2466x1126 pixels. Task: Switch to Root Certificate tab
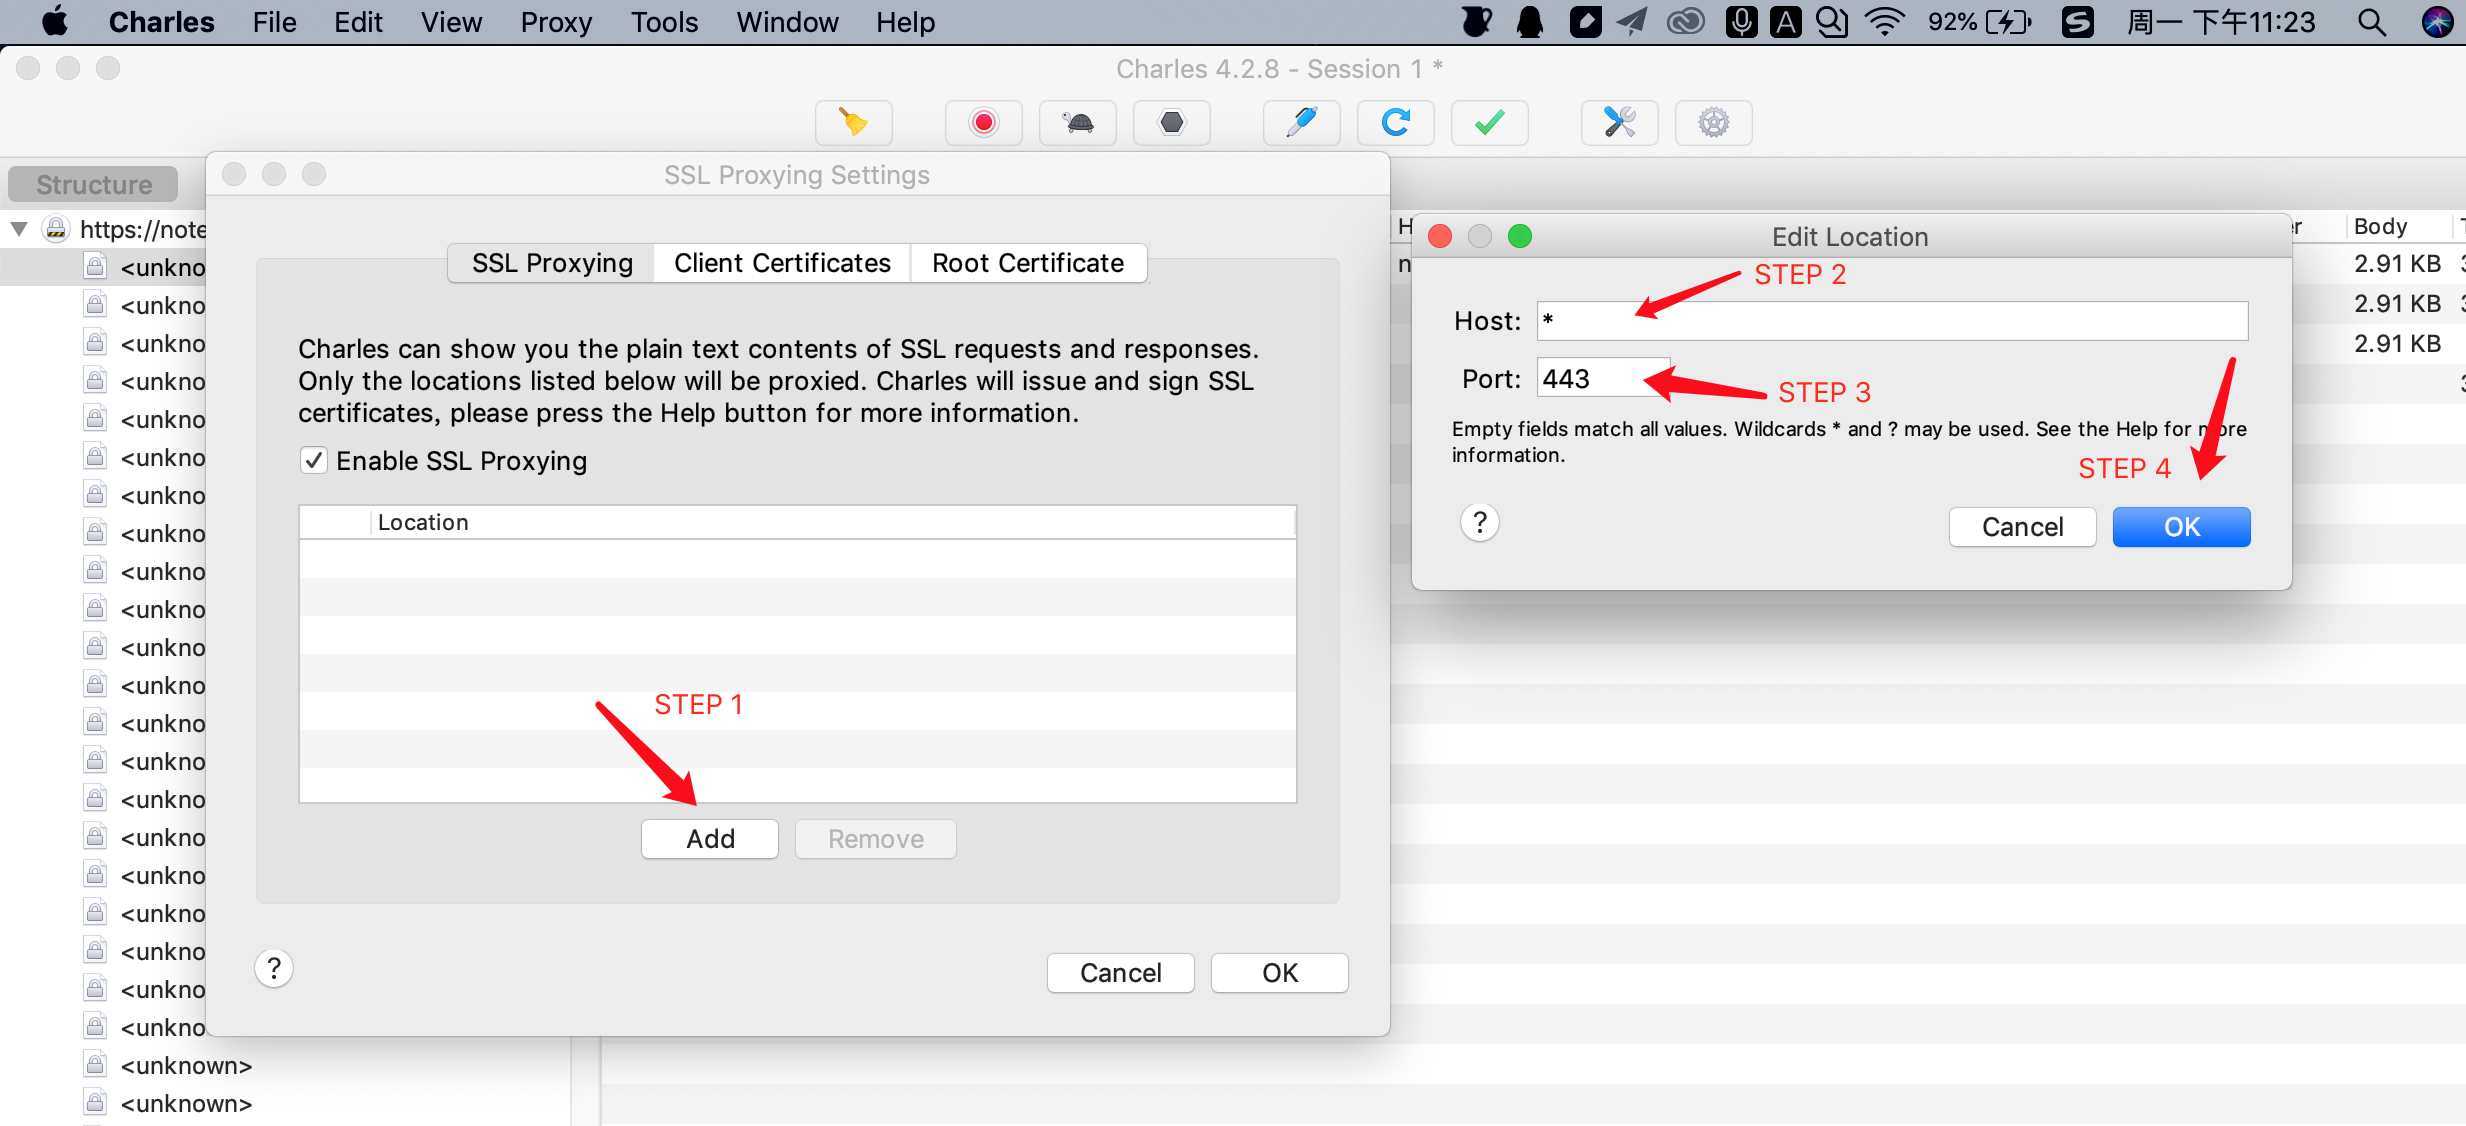(x=1027, y=263)
